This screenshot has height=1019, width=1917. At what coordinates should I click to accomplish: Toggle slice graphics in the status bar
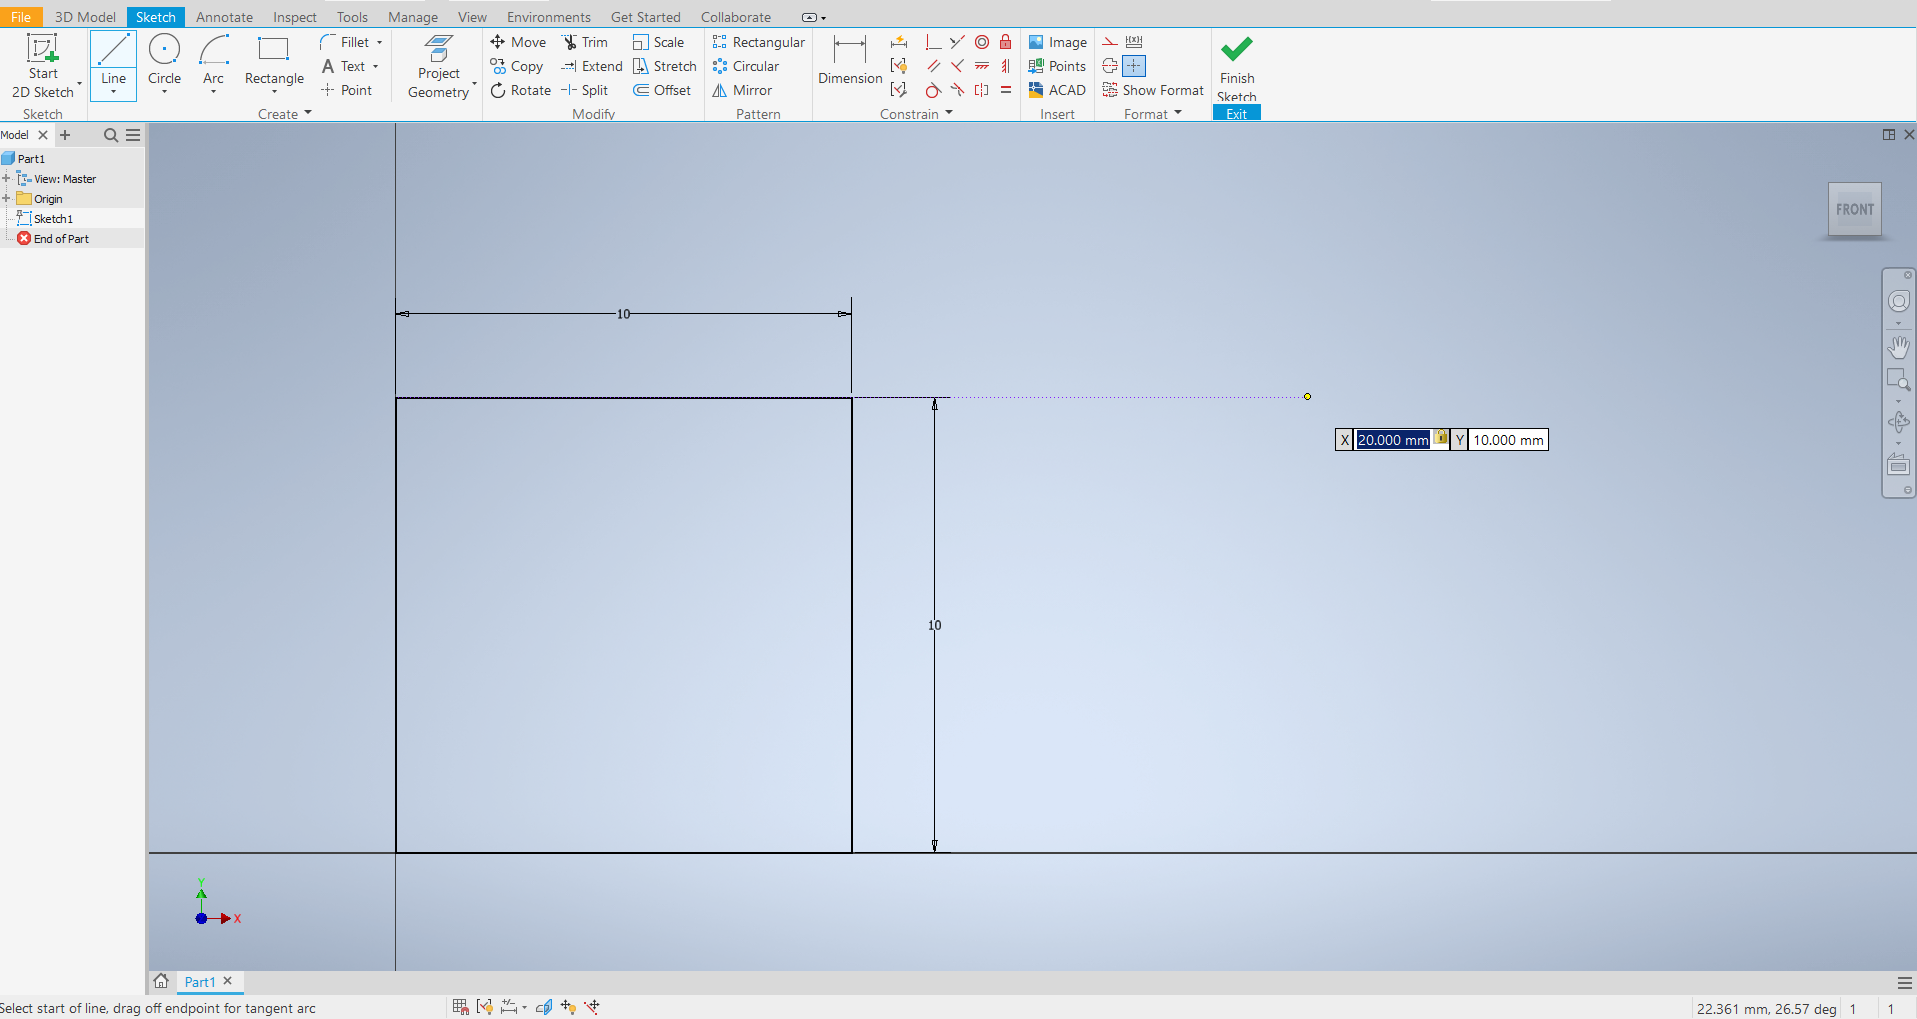(x=545, y=1007)
